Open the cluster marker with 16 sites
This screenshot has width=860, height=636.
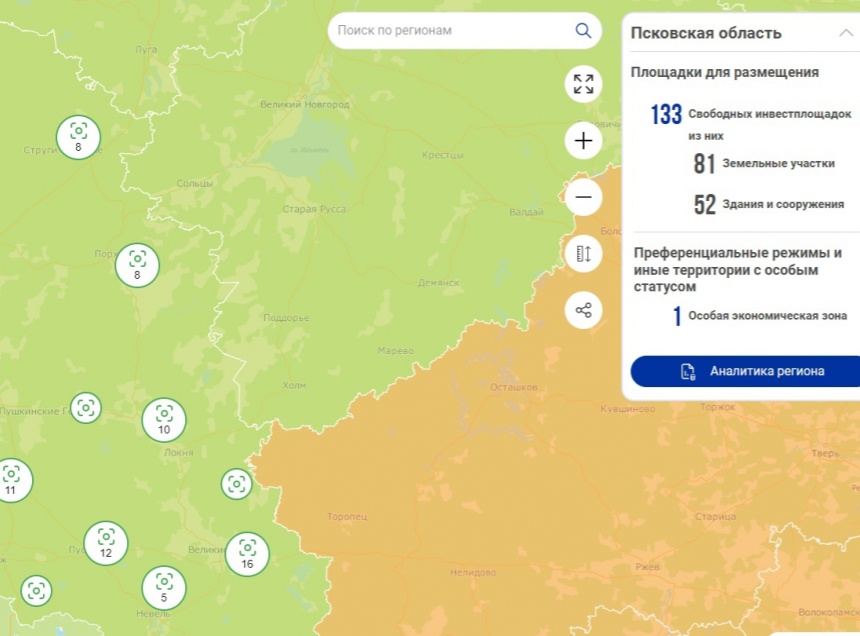coord(247,553)
